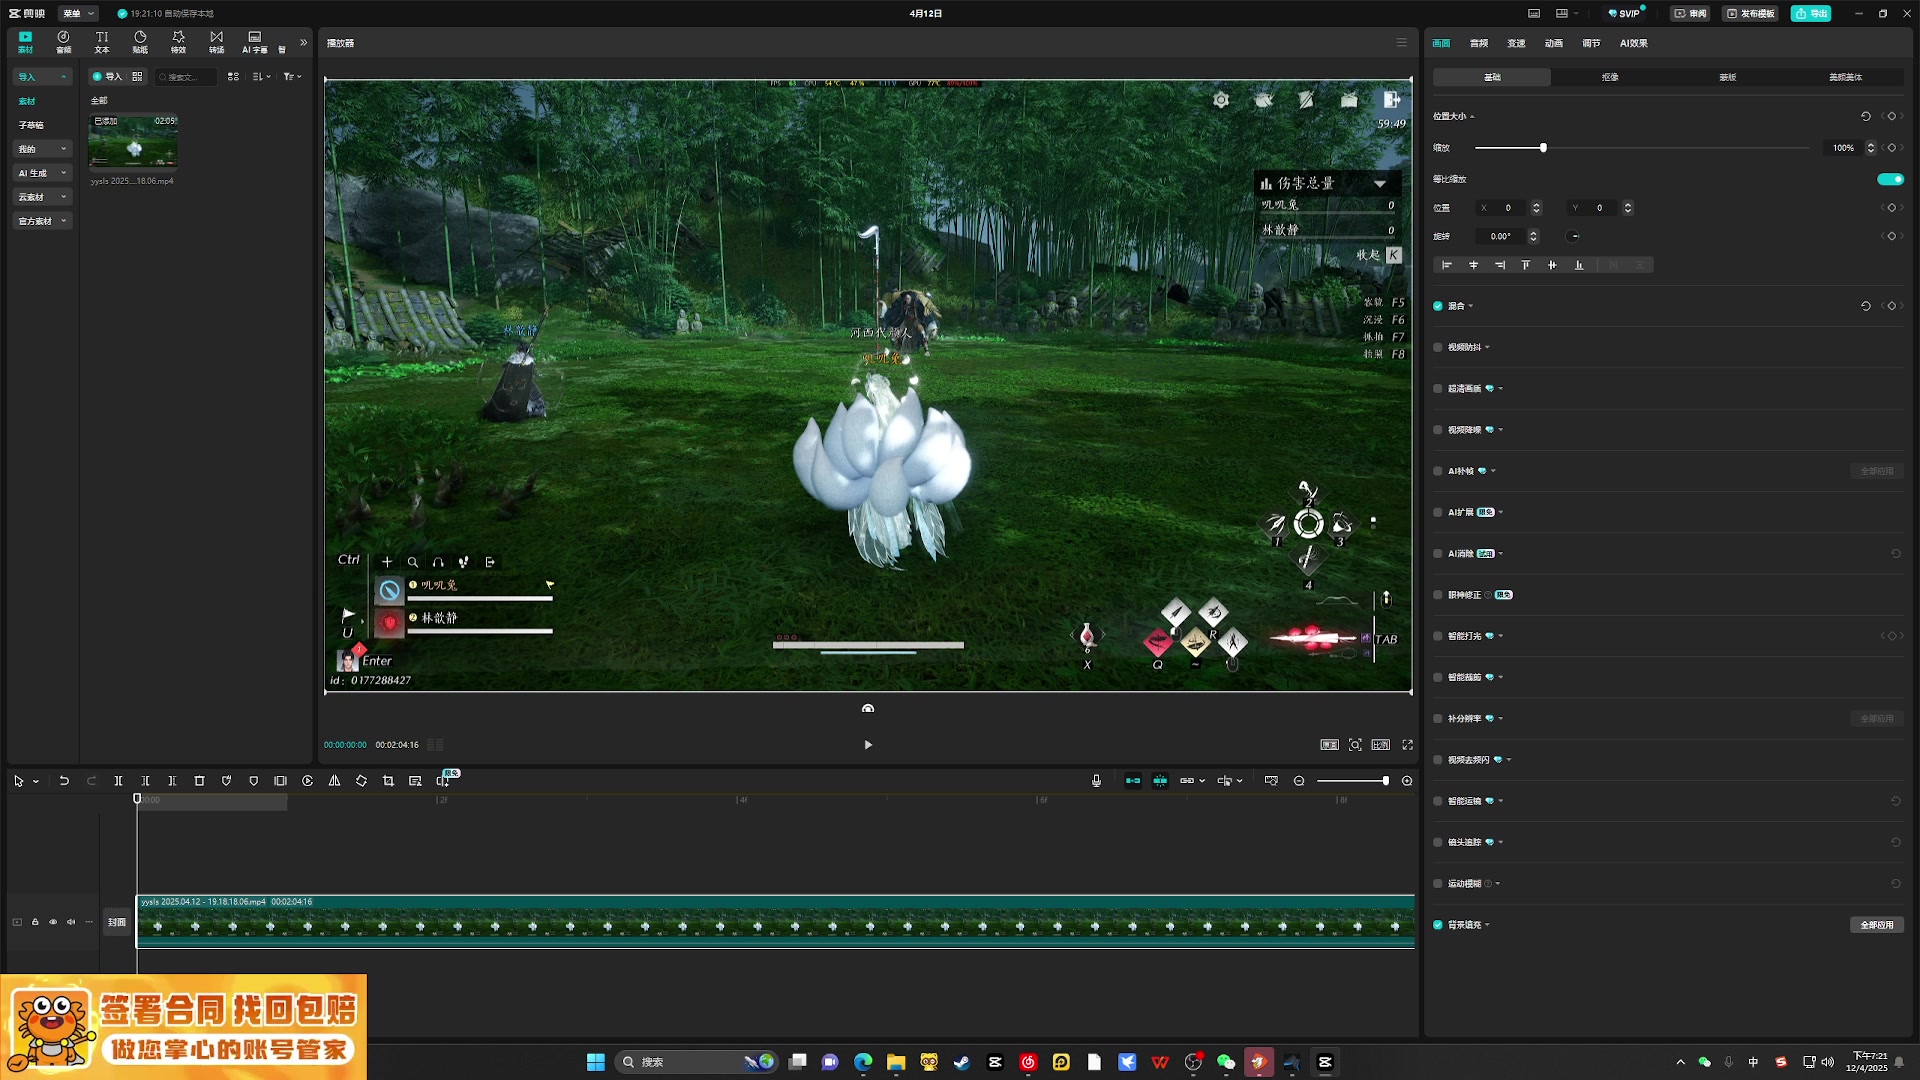The image size is (1920, 1080).
Task: Switch to the 调节 properties tab
Action: tap(1591, 43)
